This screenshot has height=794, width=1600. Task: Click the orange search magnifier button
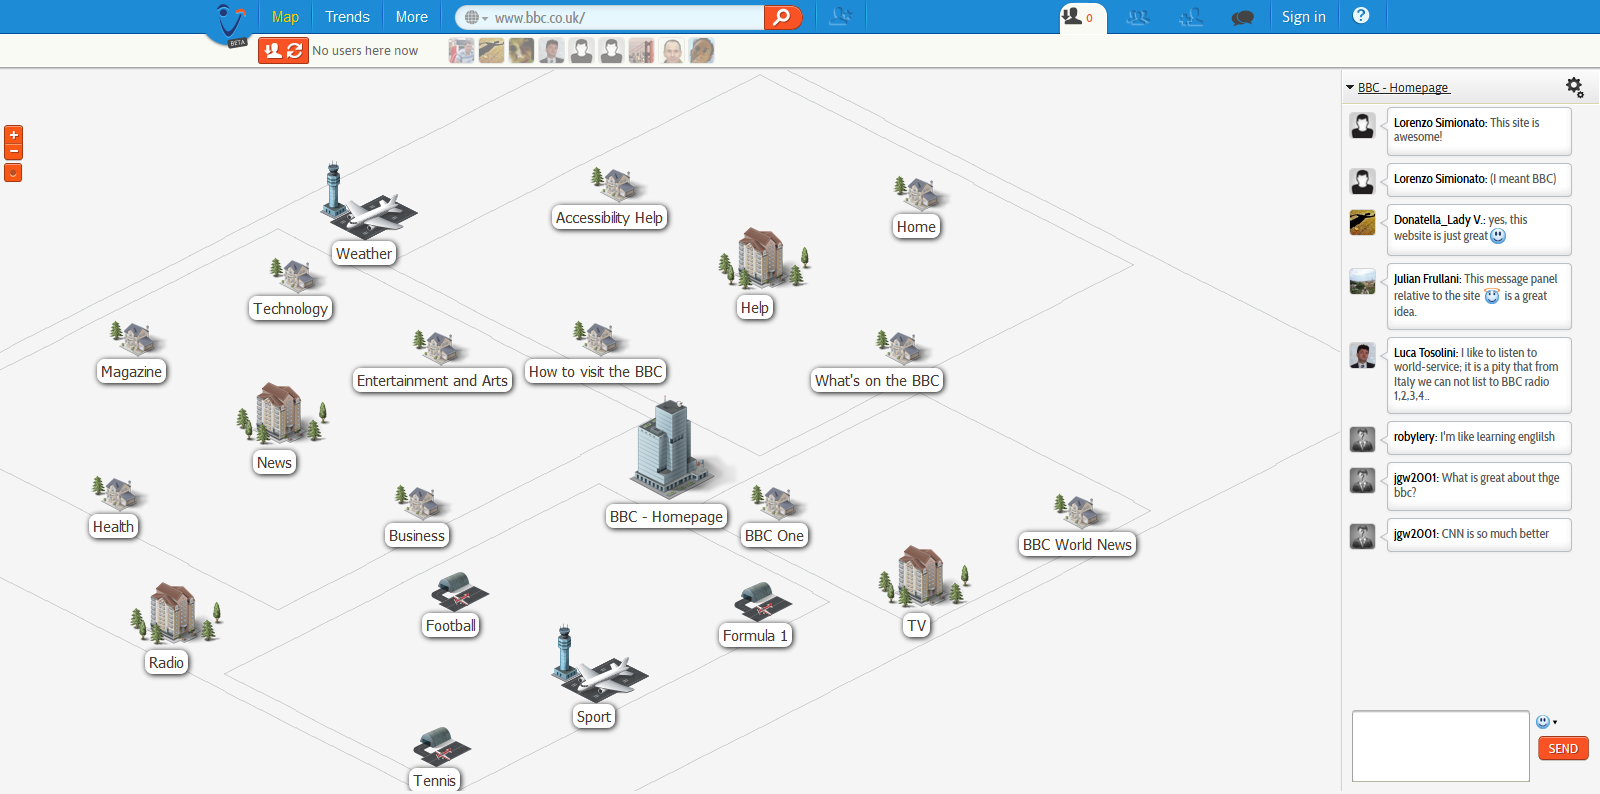pos(783,17)
